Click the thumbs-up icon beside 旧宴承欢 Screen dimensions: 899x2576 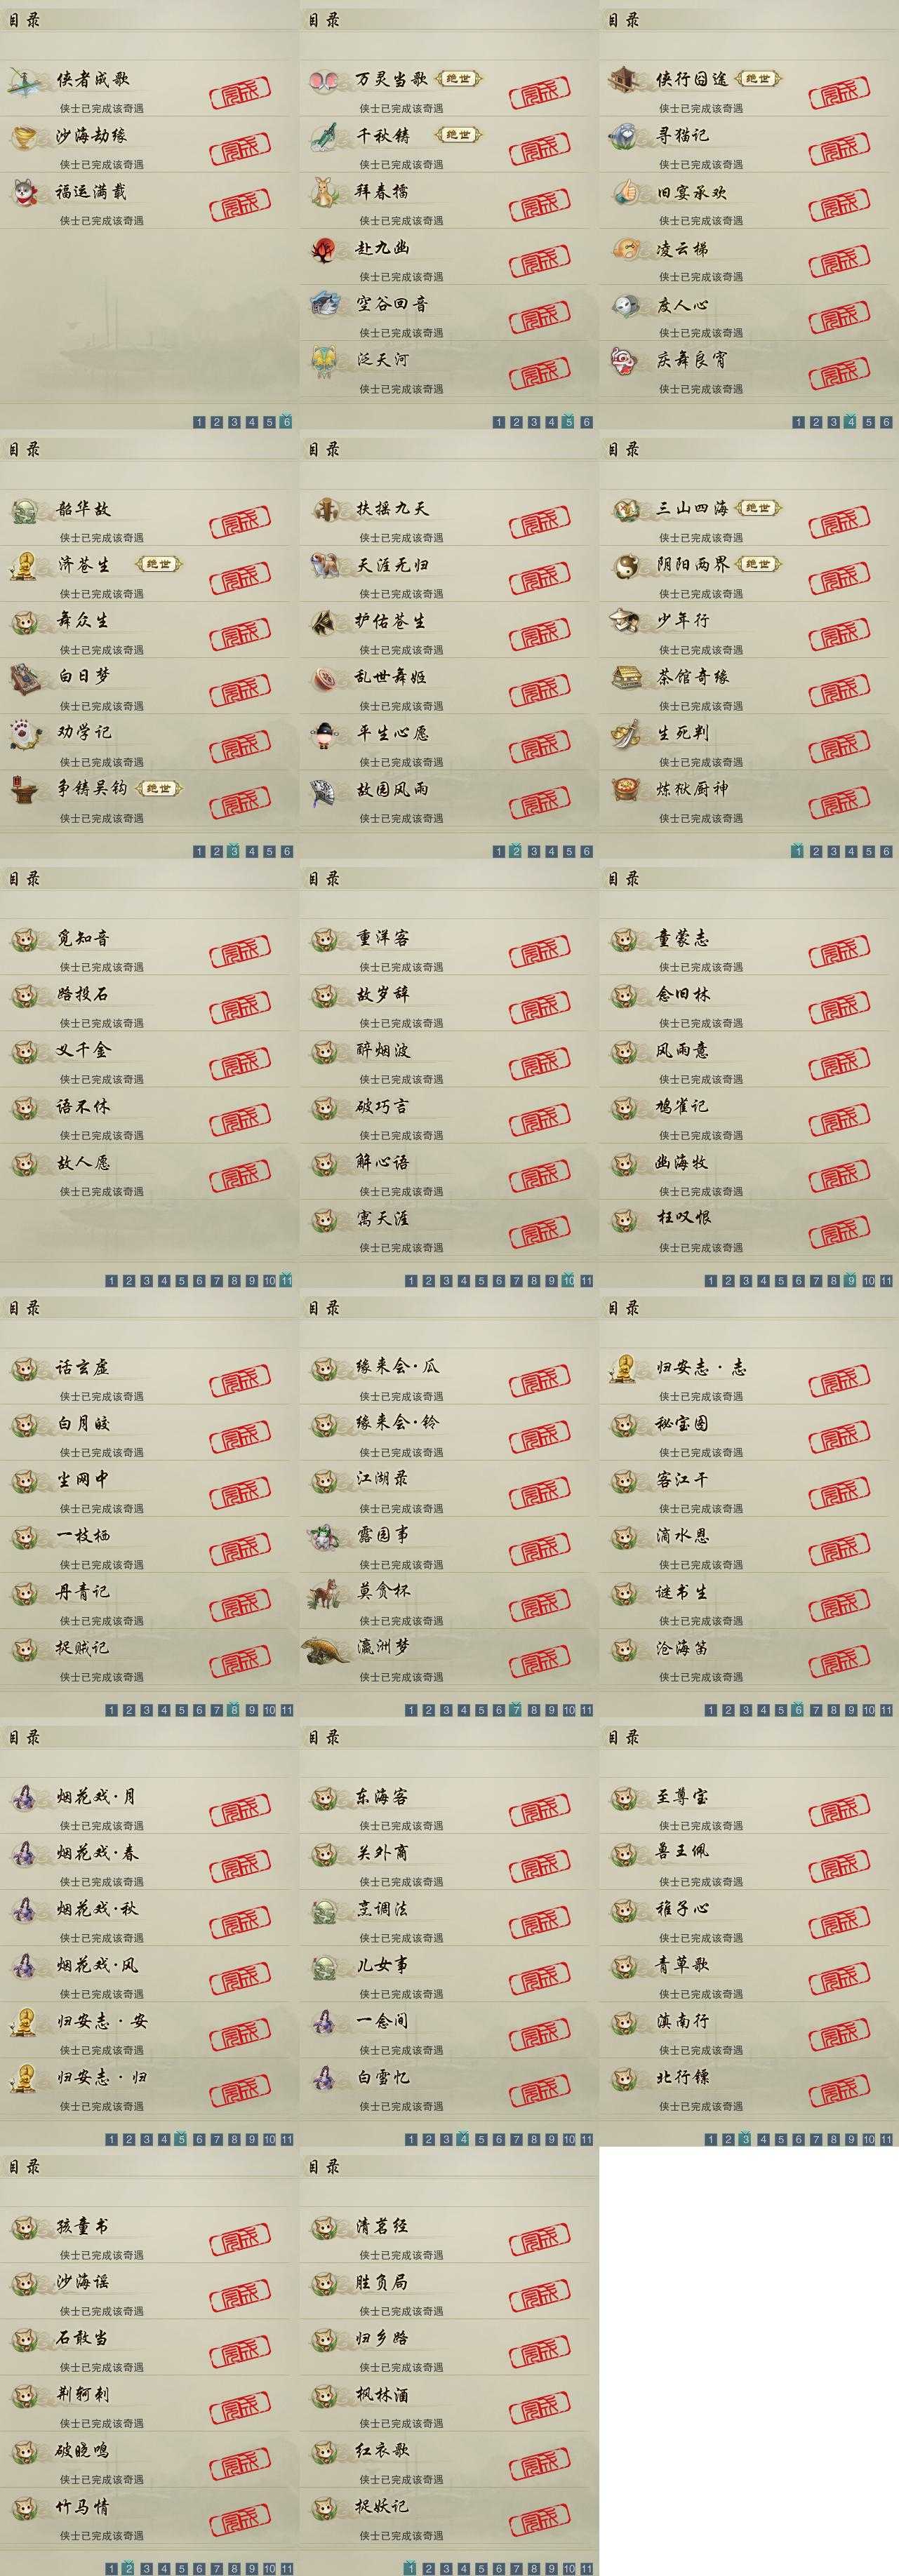(x=625, y=192)
